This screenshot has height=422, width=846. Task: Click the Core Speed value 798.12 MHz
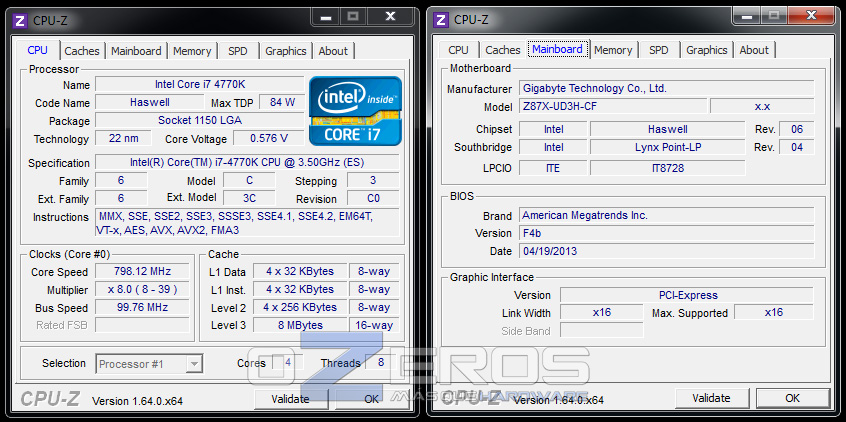(x=142, y=271)
